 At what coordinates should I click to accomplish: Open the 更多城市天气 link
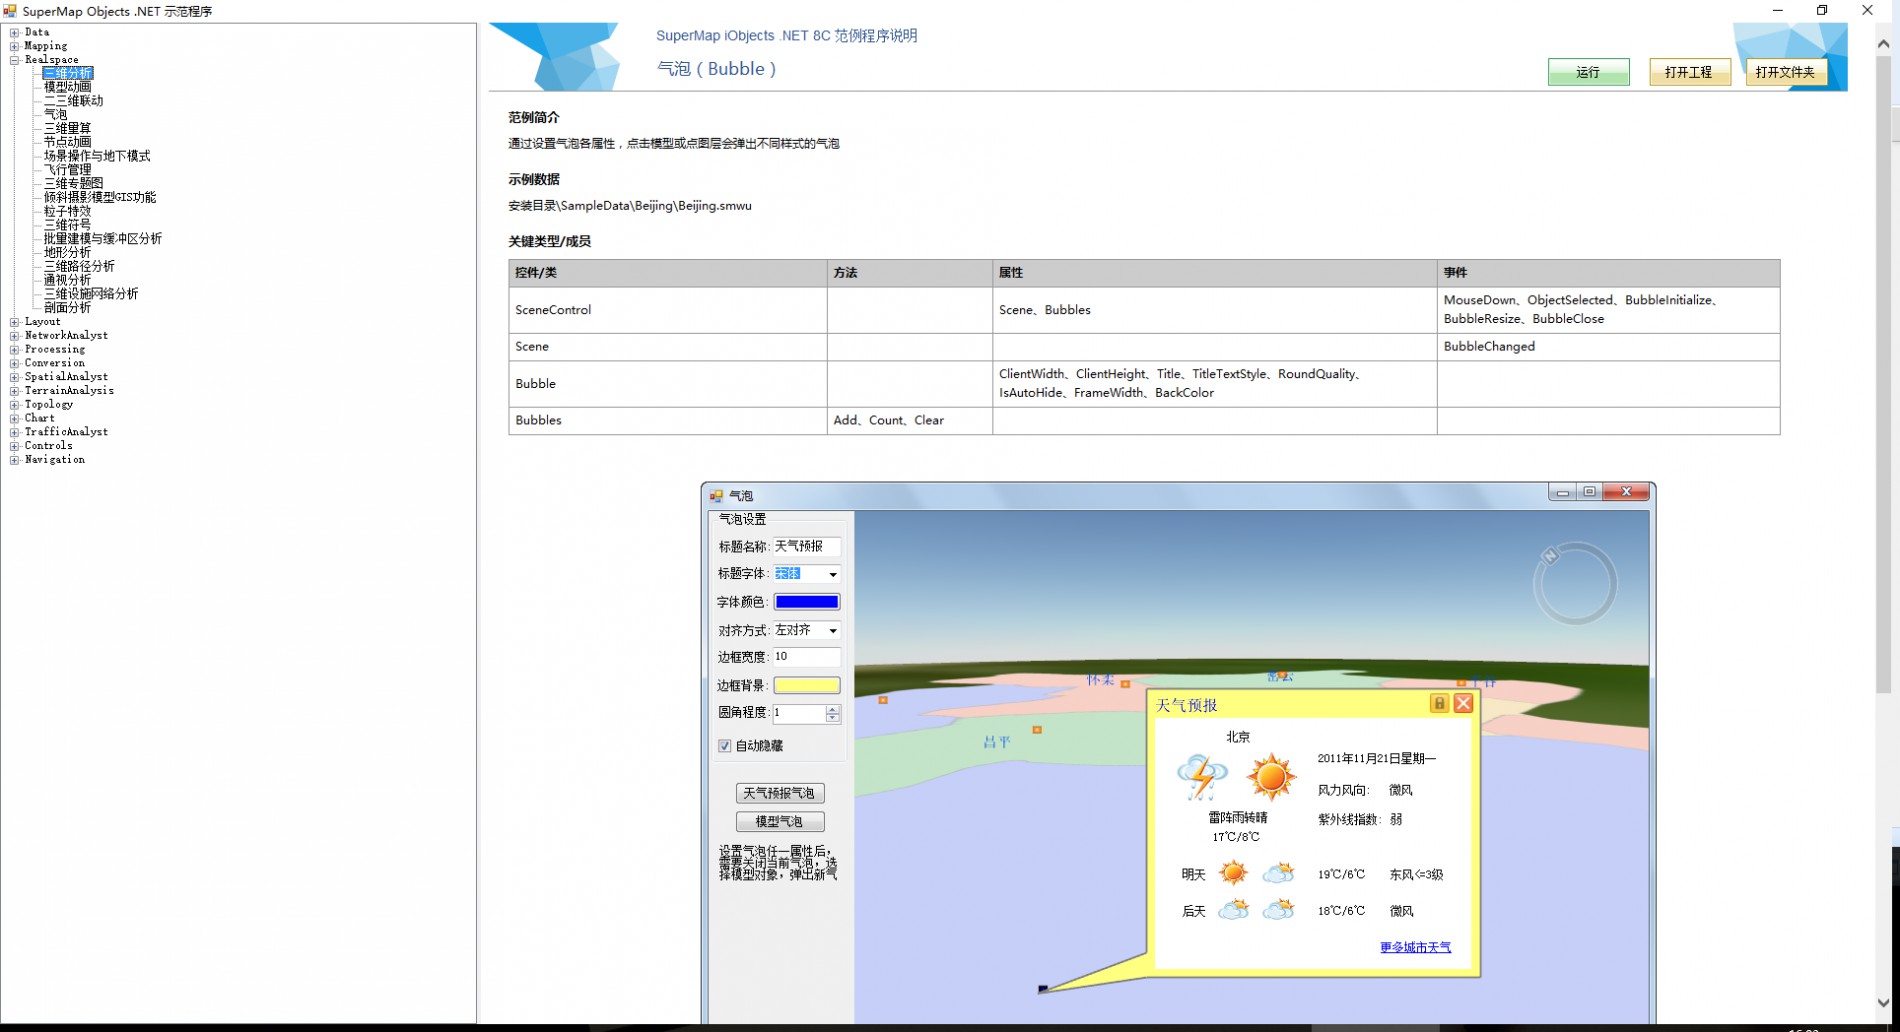[x=1415, y=948]
